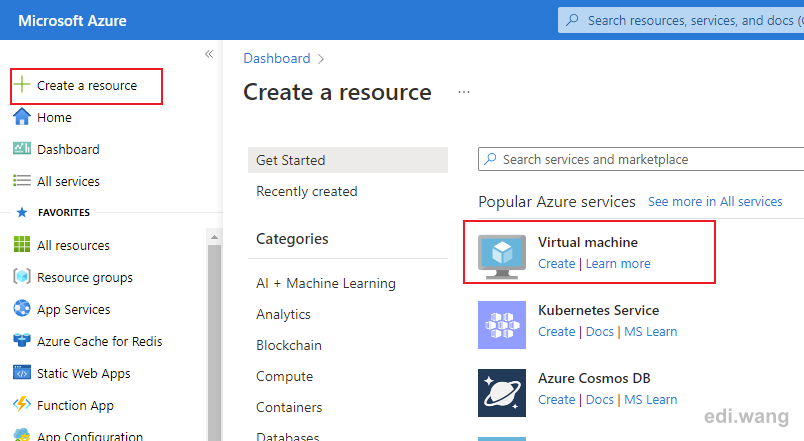Click the Function App label
The height and width of the screenshot is (441, 804).
[75, 405]
